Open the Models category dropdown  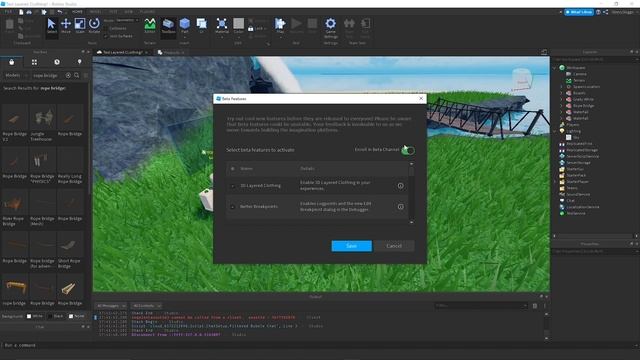click(16, 76)
